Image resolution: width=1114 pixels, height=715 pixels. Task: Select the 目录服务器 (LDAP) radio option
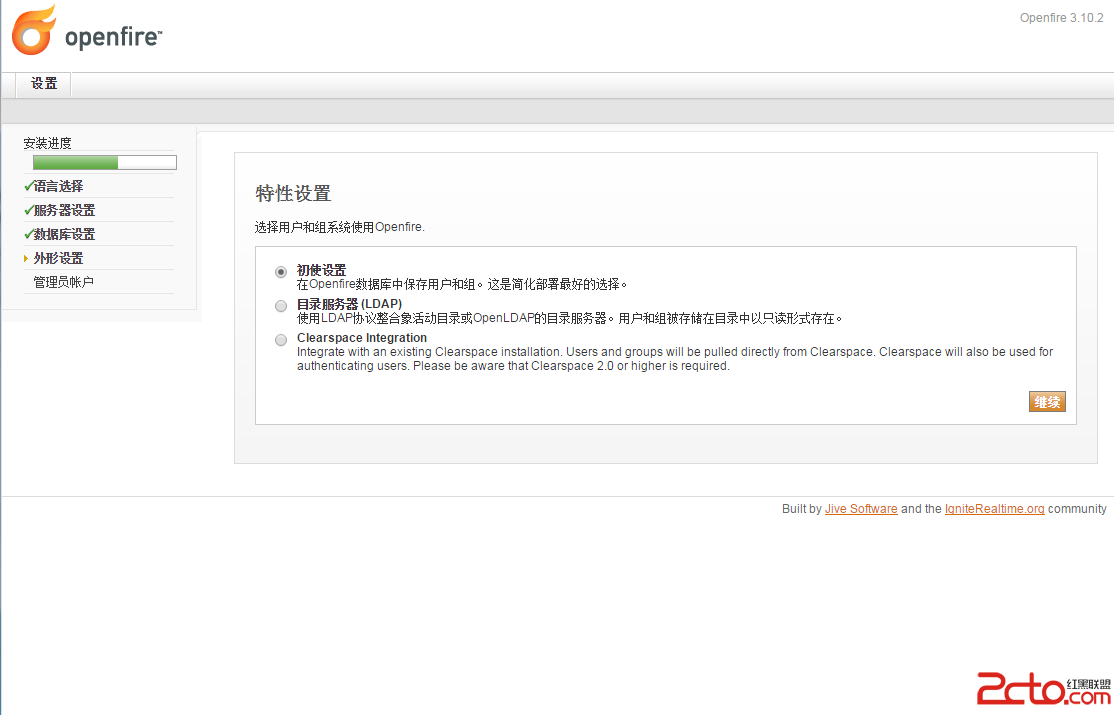[281, 306]
